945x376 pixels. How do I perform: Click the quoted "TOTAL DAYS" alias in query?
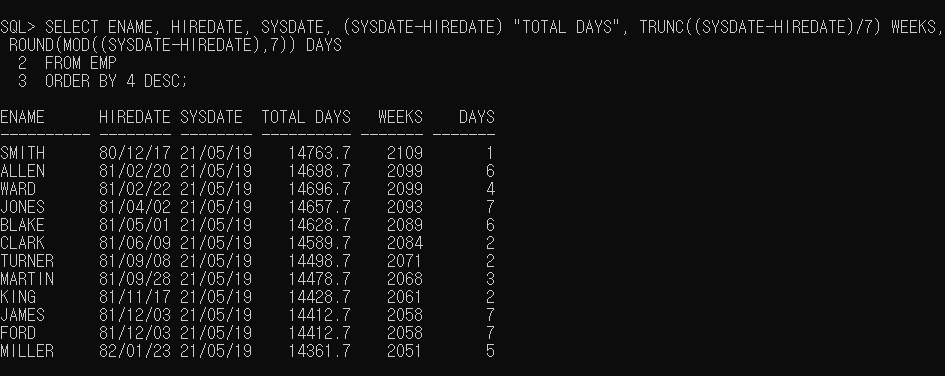pyautogui.click(x=567, y=27)
